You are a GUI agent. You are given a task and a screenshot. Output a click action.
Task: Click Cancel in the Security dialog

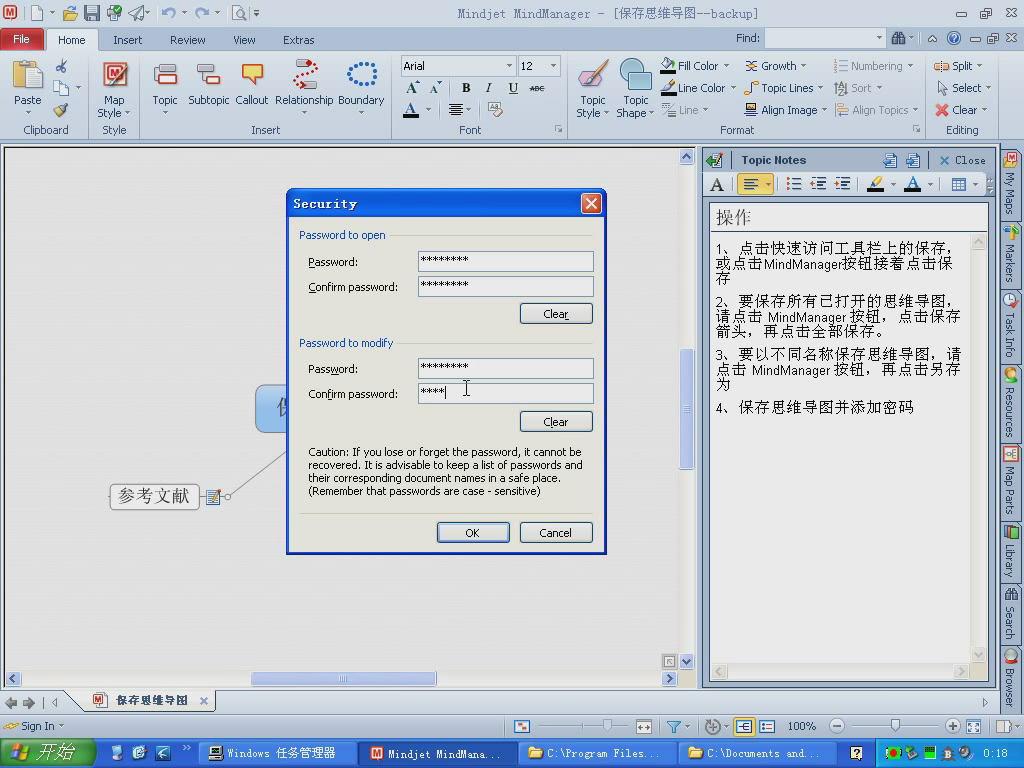click(556, 533)
